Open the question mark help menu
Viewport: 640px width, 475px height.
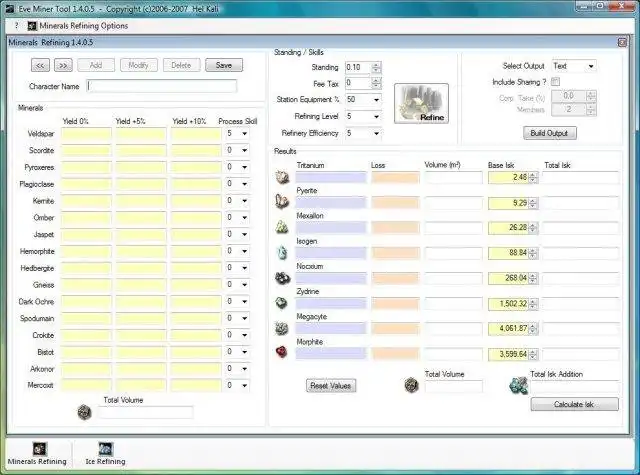click(16, 26)
